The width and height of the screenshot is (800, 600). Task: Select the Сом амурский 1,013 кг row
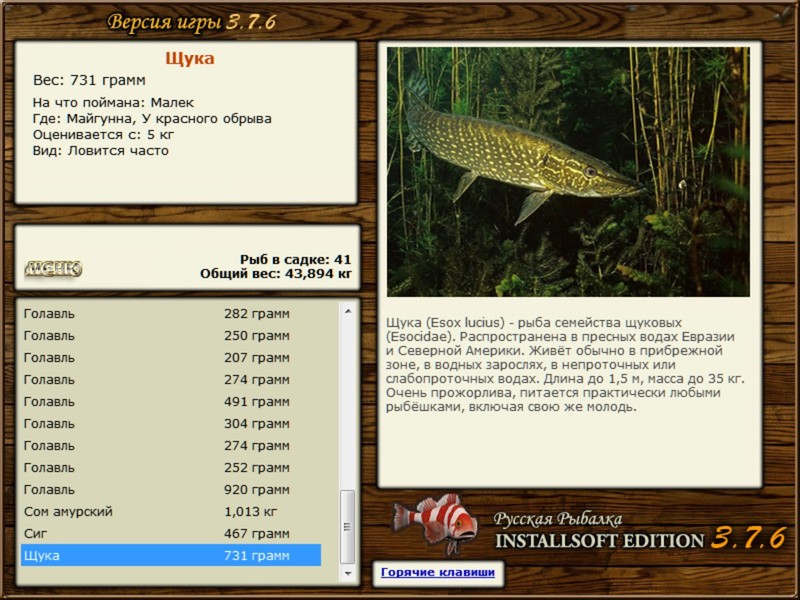(171, 511)
